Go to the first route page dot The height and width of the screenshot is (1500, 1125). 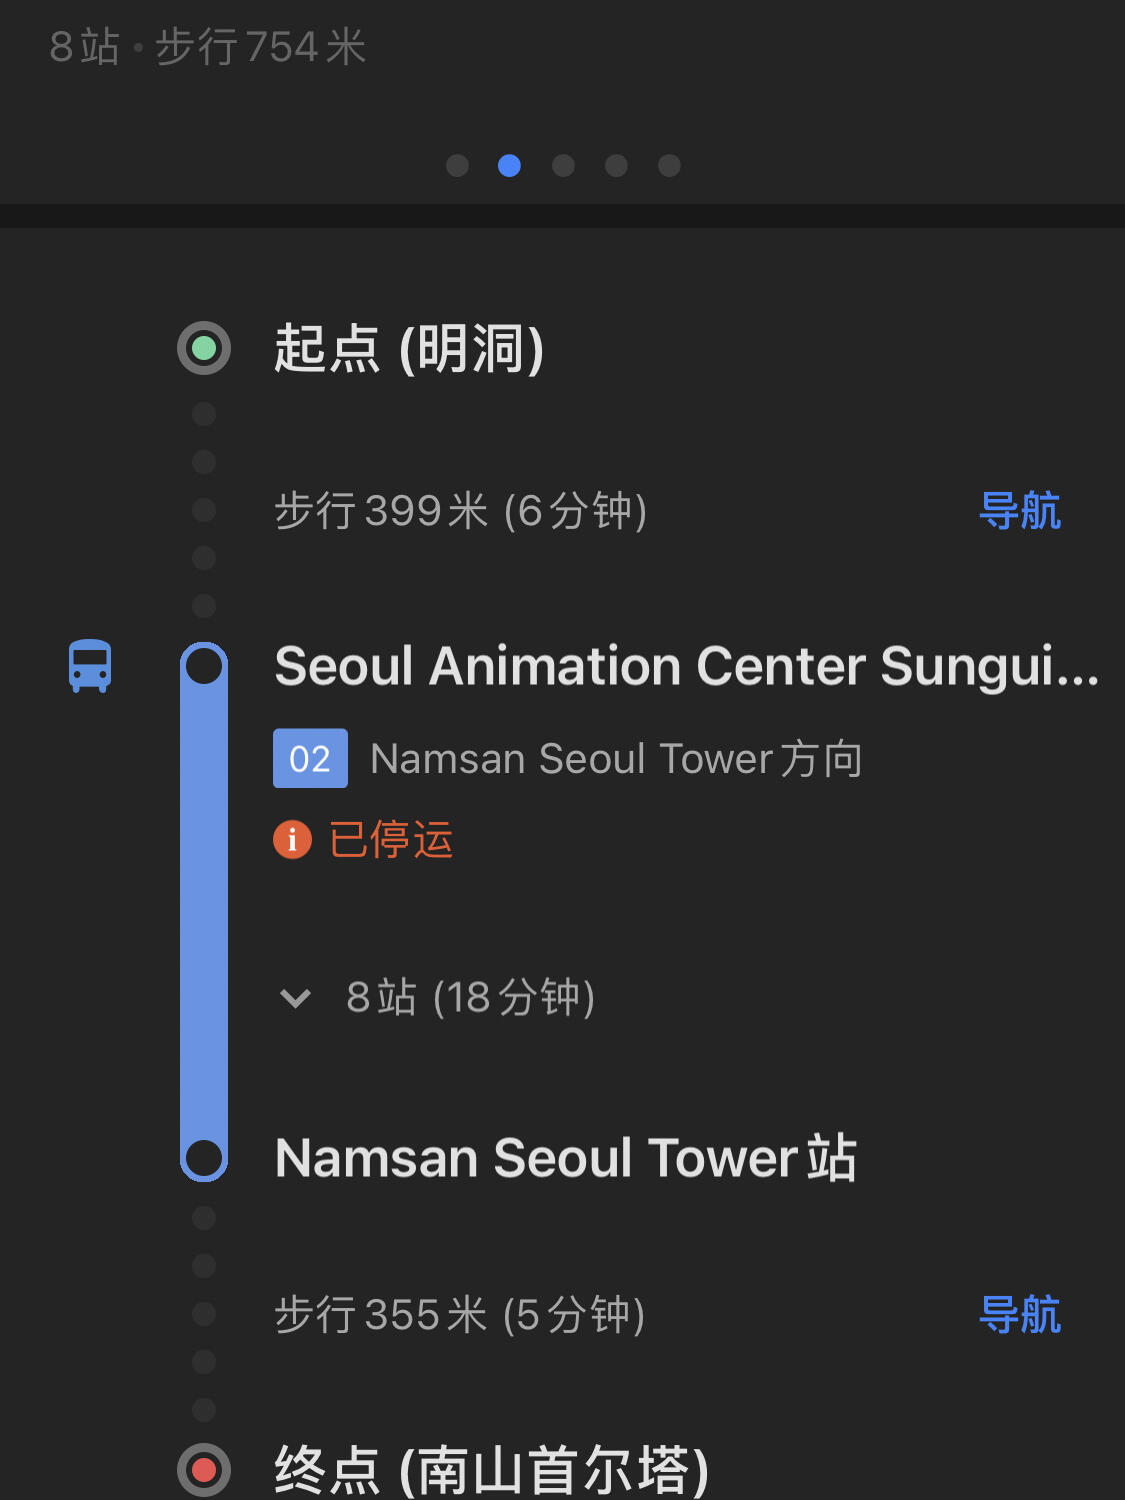457,165
